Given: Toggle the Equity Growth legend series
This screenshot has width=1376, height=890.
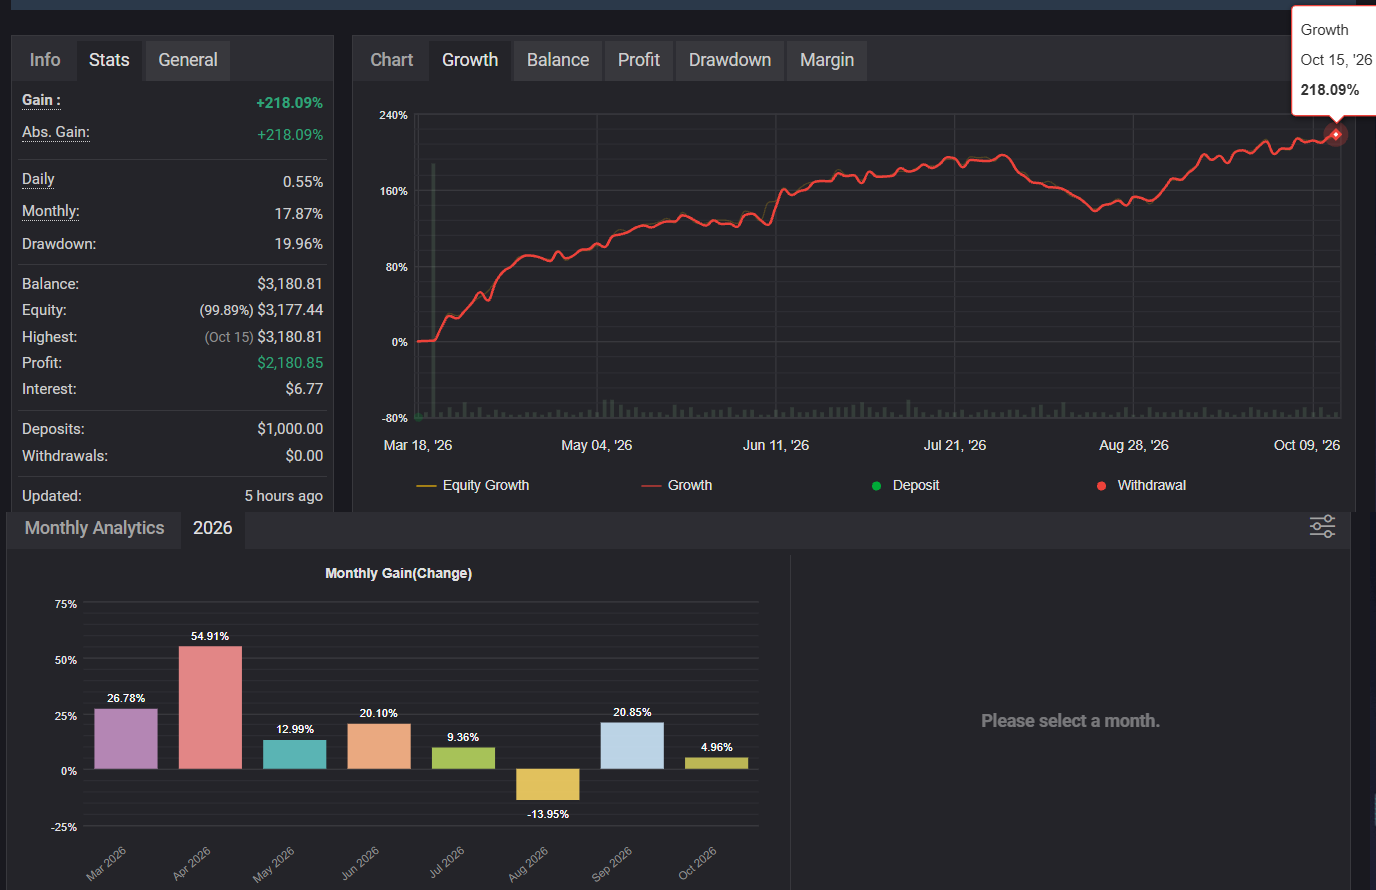Looking at the screenshot, I should click(x=473, y=485).
